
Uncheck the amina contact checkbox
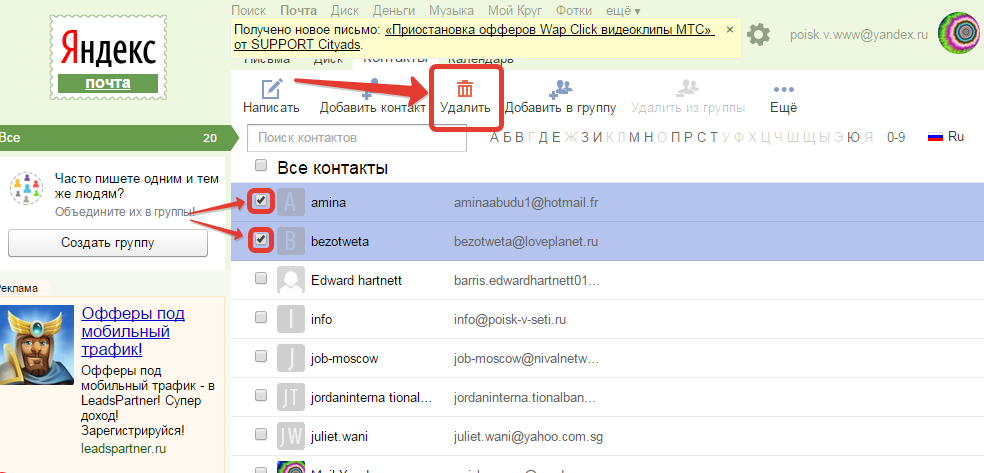262,201
